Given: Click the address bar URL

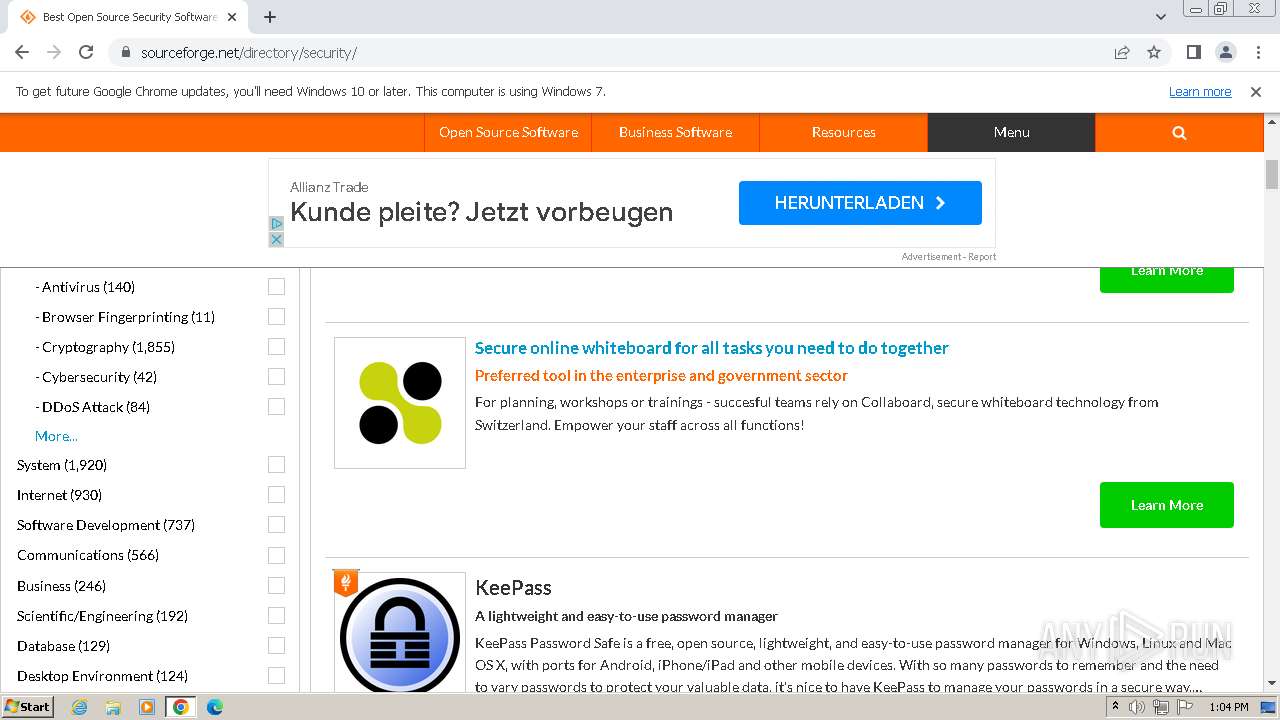Looking at the screenshot, I should coord(249,52).
